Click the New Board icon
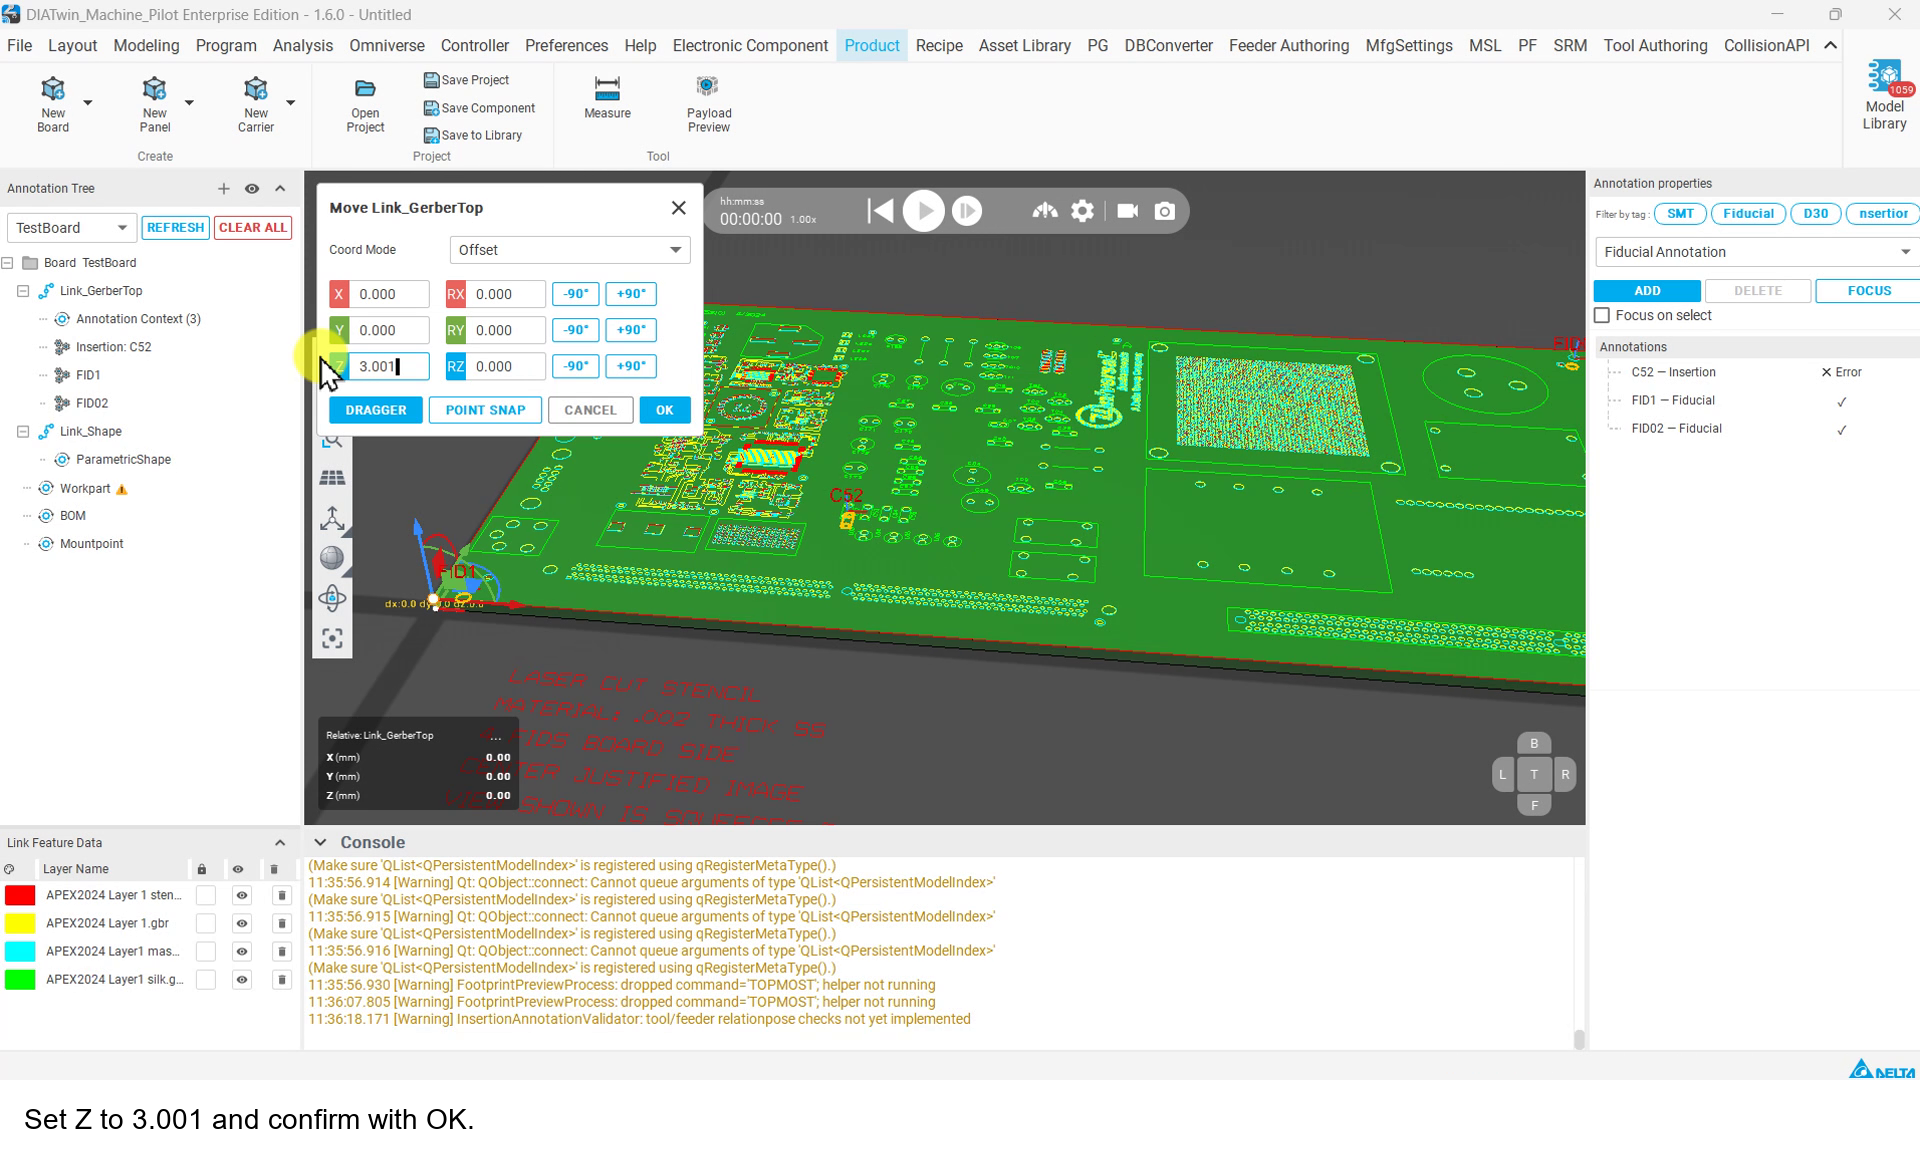The image size is (1920, 1160). click(52, 90)
